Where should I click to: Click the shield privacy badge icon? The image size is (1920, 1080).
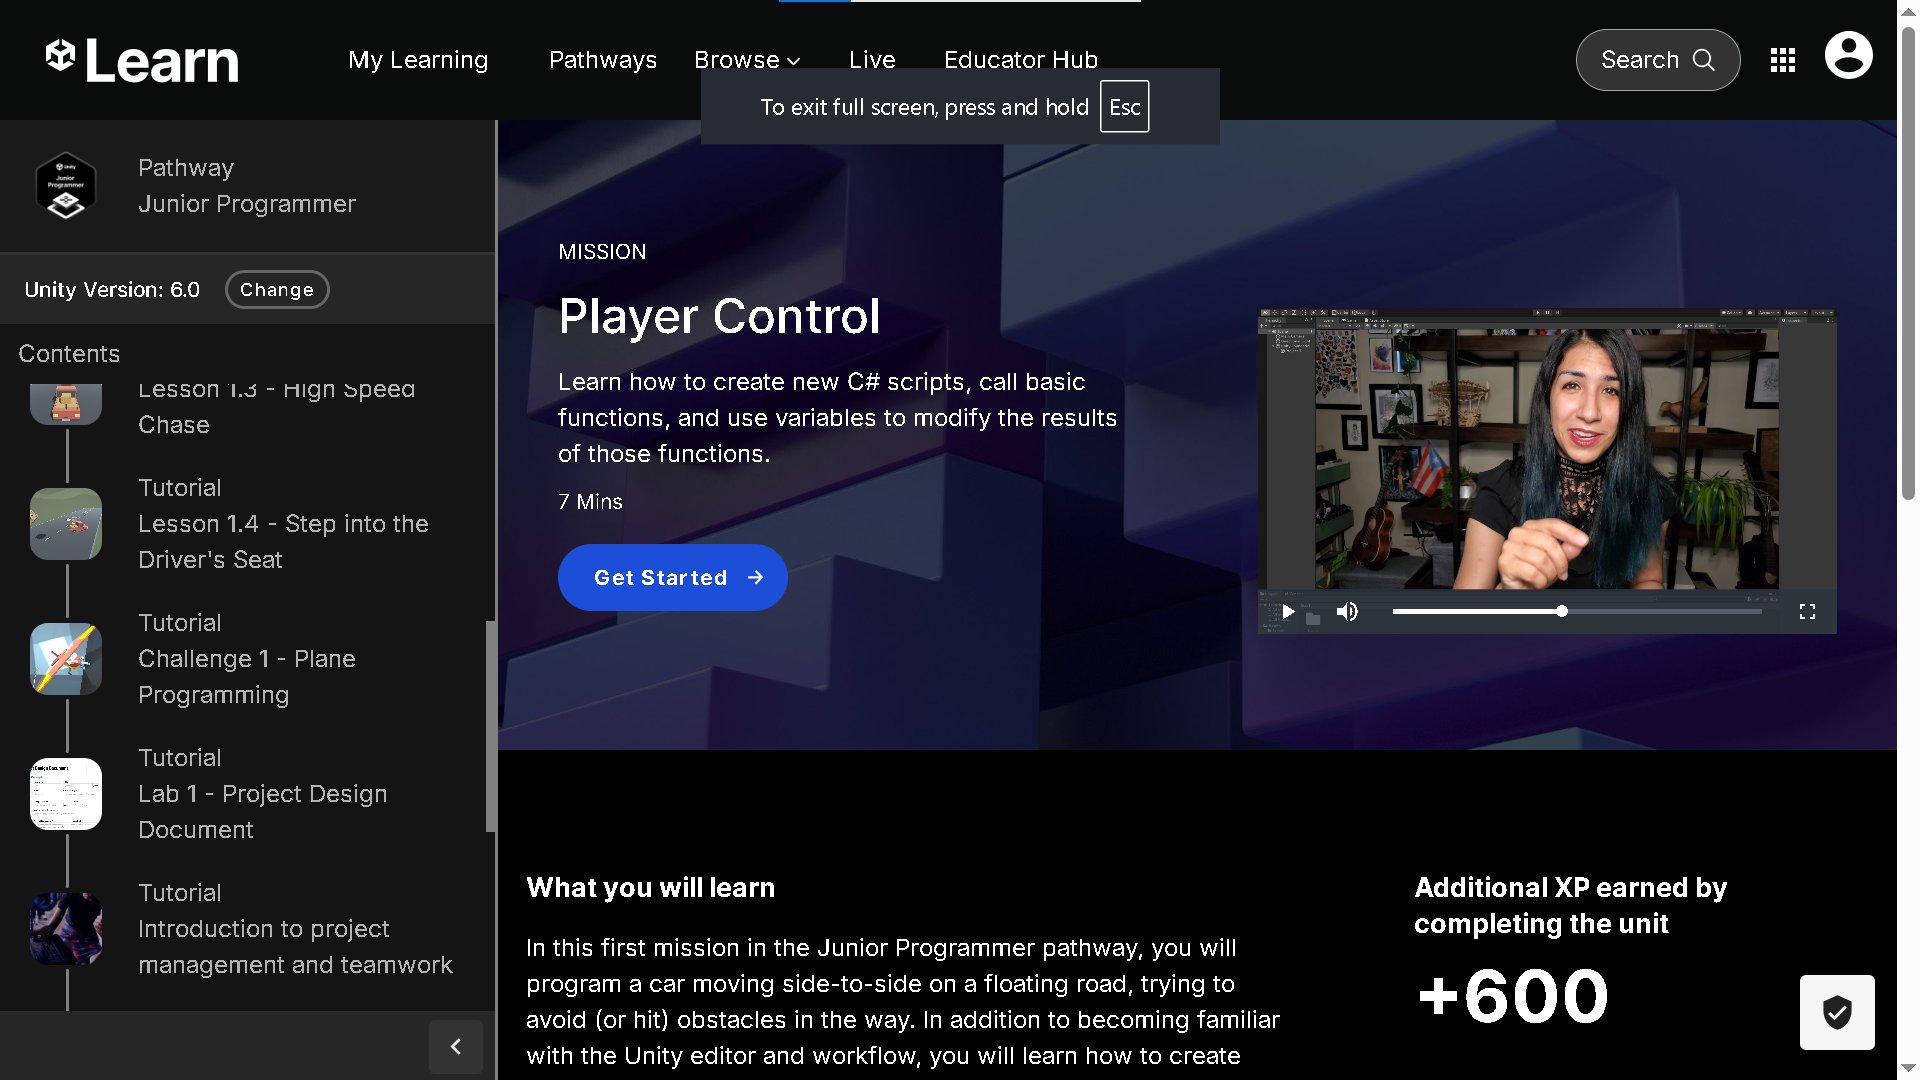coord(1837,1012)
